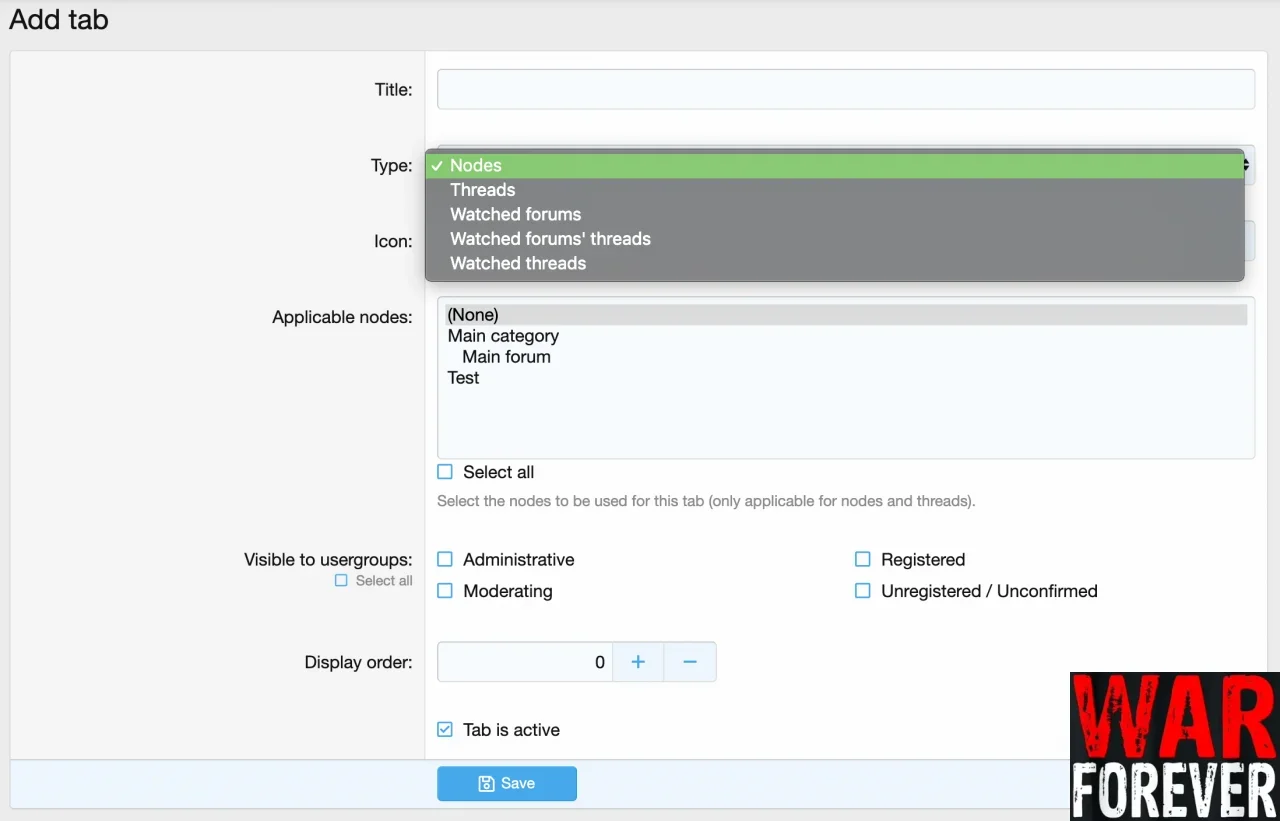Select Main forum in Applicable nodes
This screenshot has height=821, width=1280.
[846, 357]
